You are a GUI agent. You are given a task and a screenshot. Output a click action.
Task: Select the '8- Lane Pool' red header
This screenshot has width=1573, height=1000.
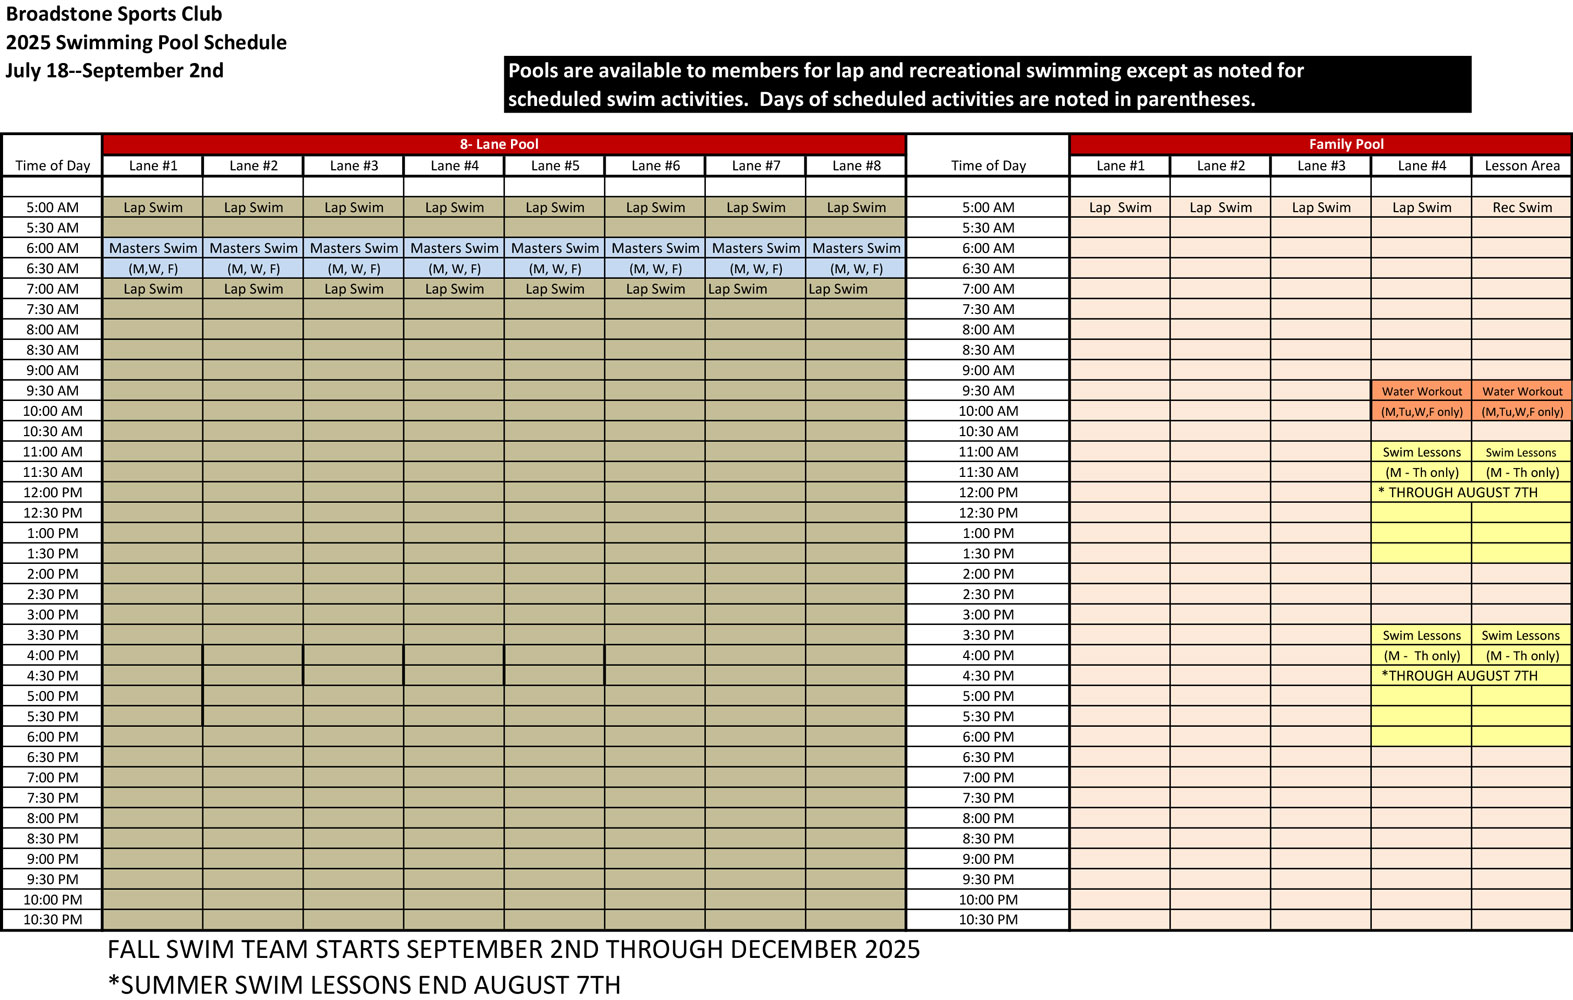[504, 144]
